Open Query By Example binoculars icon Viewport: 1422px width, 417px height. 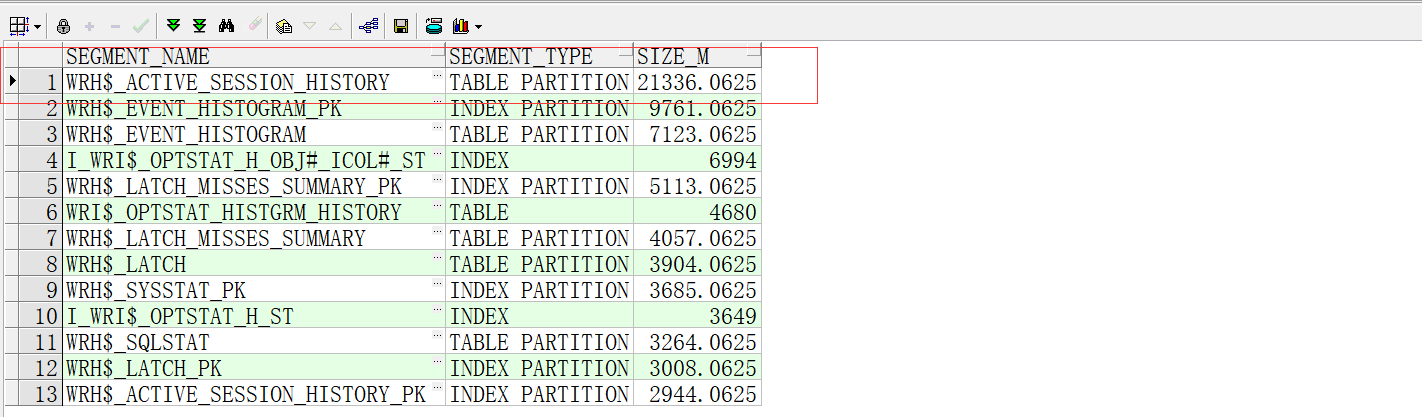click(226, 26)
